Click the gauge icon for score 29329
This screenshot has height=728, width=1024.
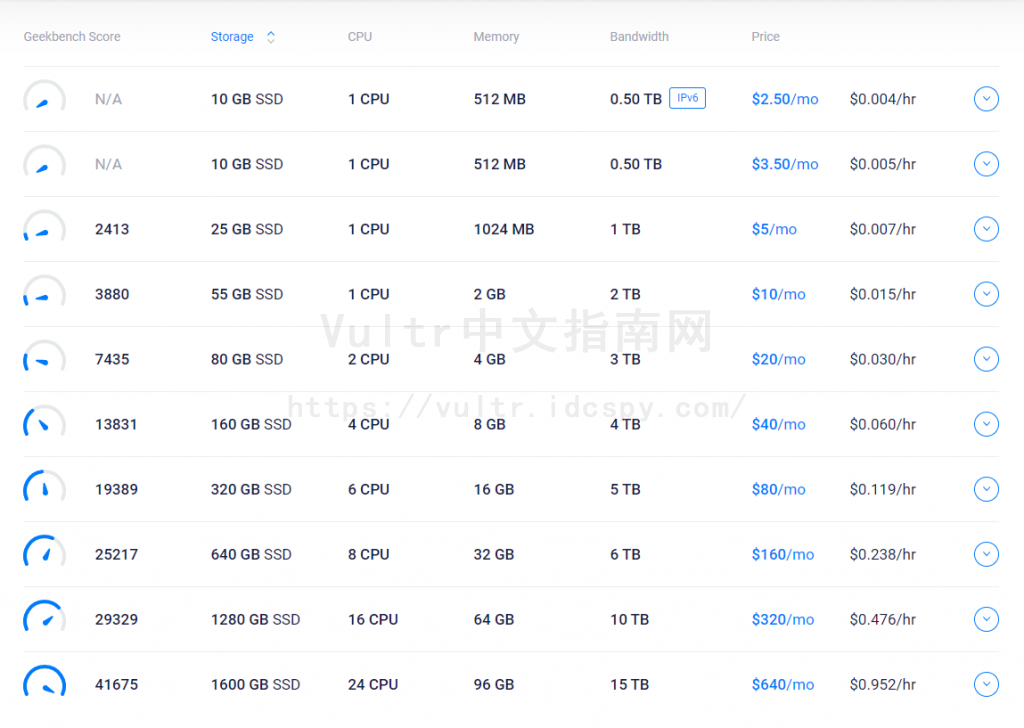point(44,616)
